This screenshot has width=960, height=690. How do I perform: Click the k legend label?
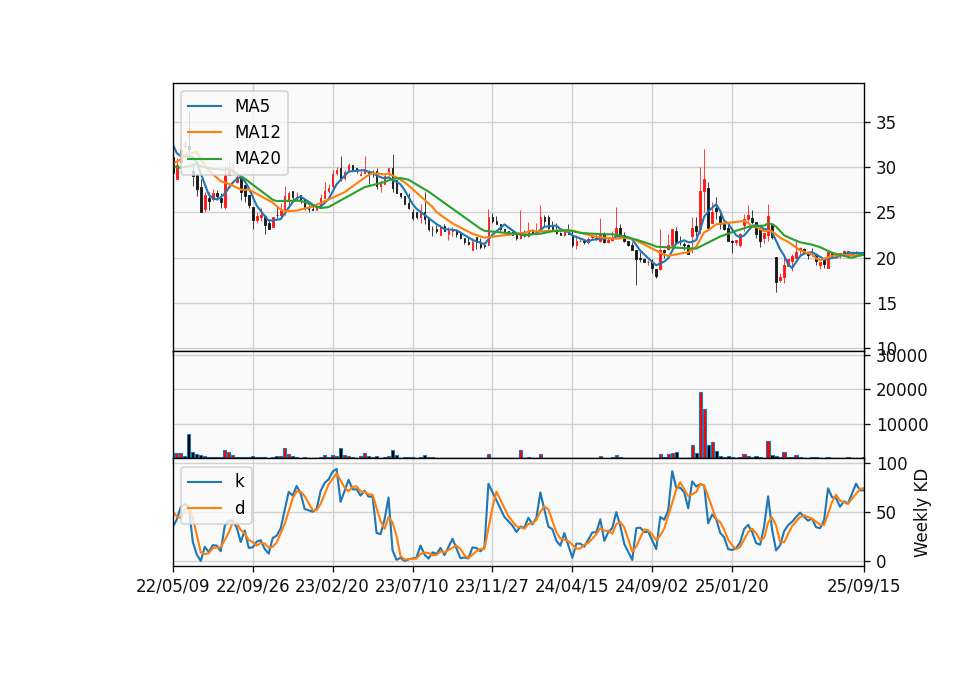point(239,481)
